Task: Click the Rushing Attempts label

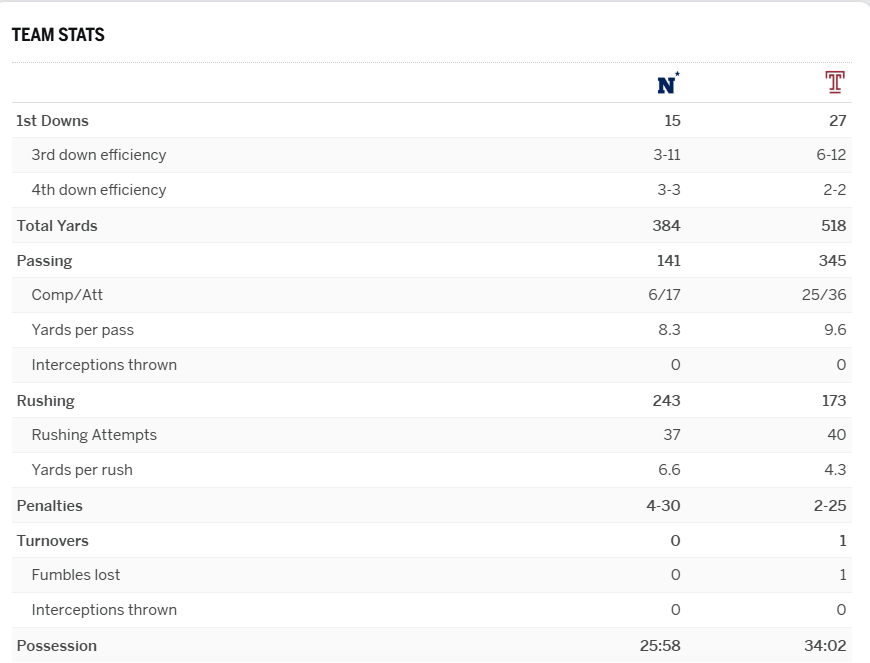Action: pos(94,435)
